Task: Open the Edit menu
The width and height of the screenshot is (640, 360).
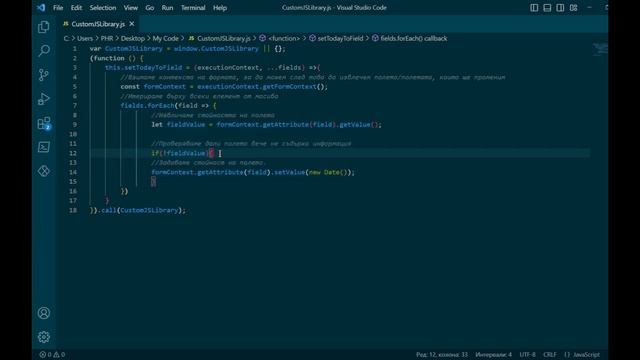Action: pos(76,8)
